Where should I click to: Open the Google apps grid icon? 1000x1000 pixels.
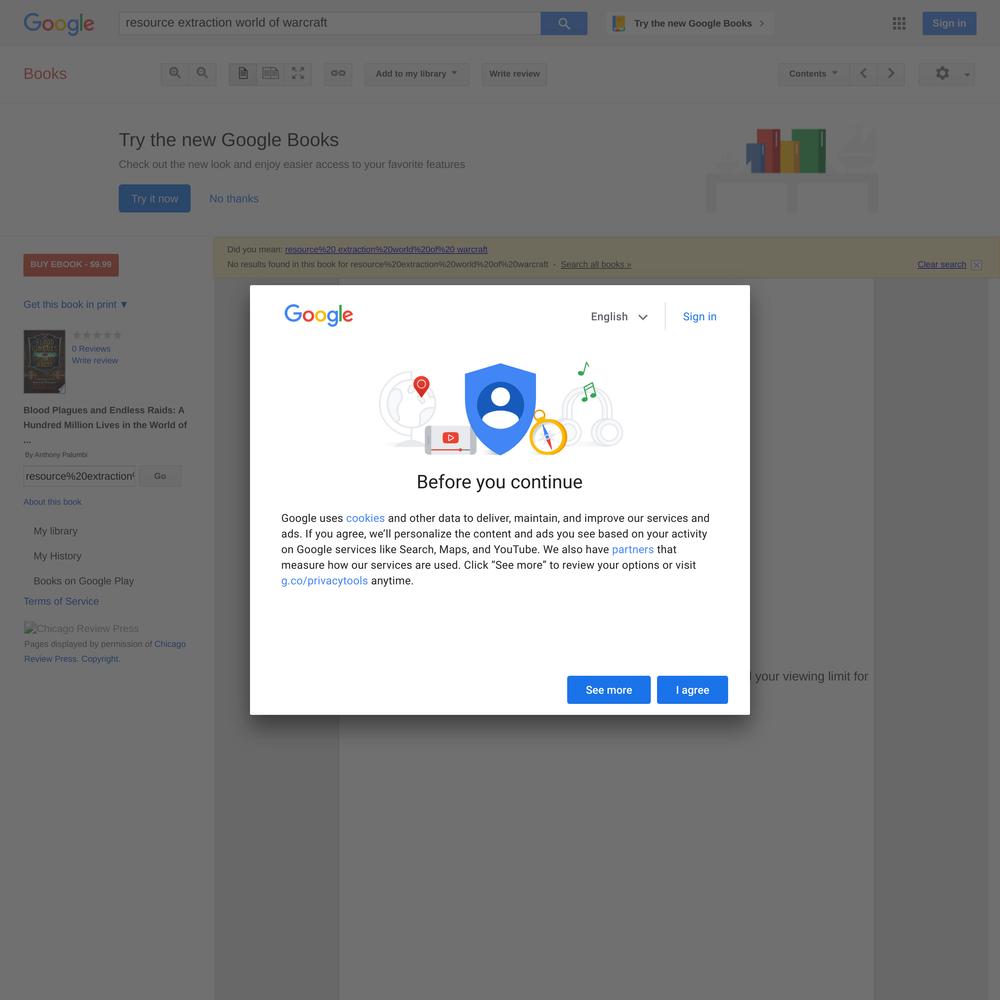tap(899, 24)
